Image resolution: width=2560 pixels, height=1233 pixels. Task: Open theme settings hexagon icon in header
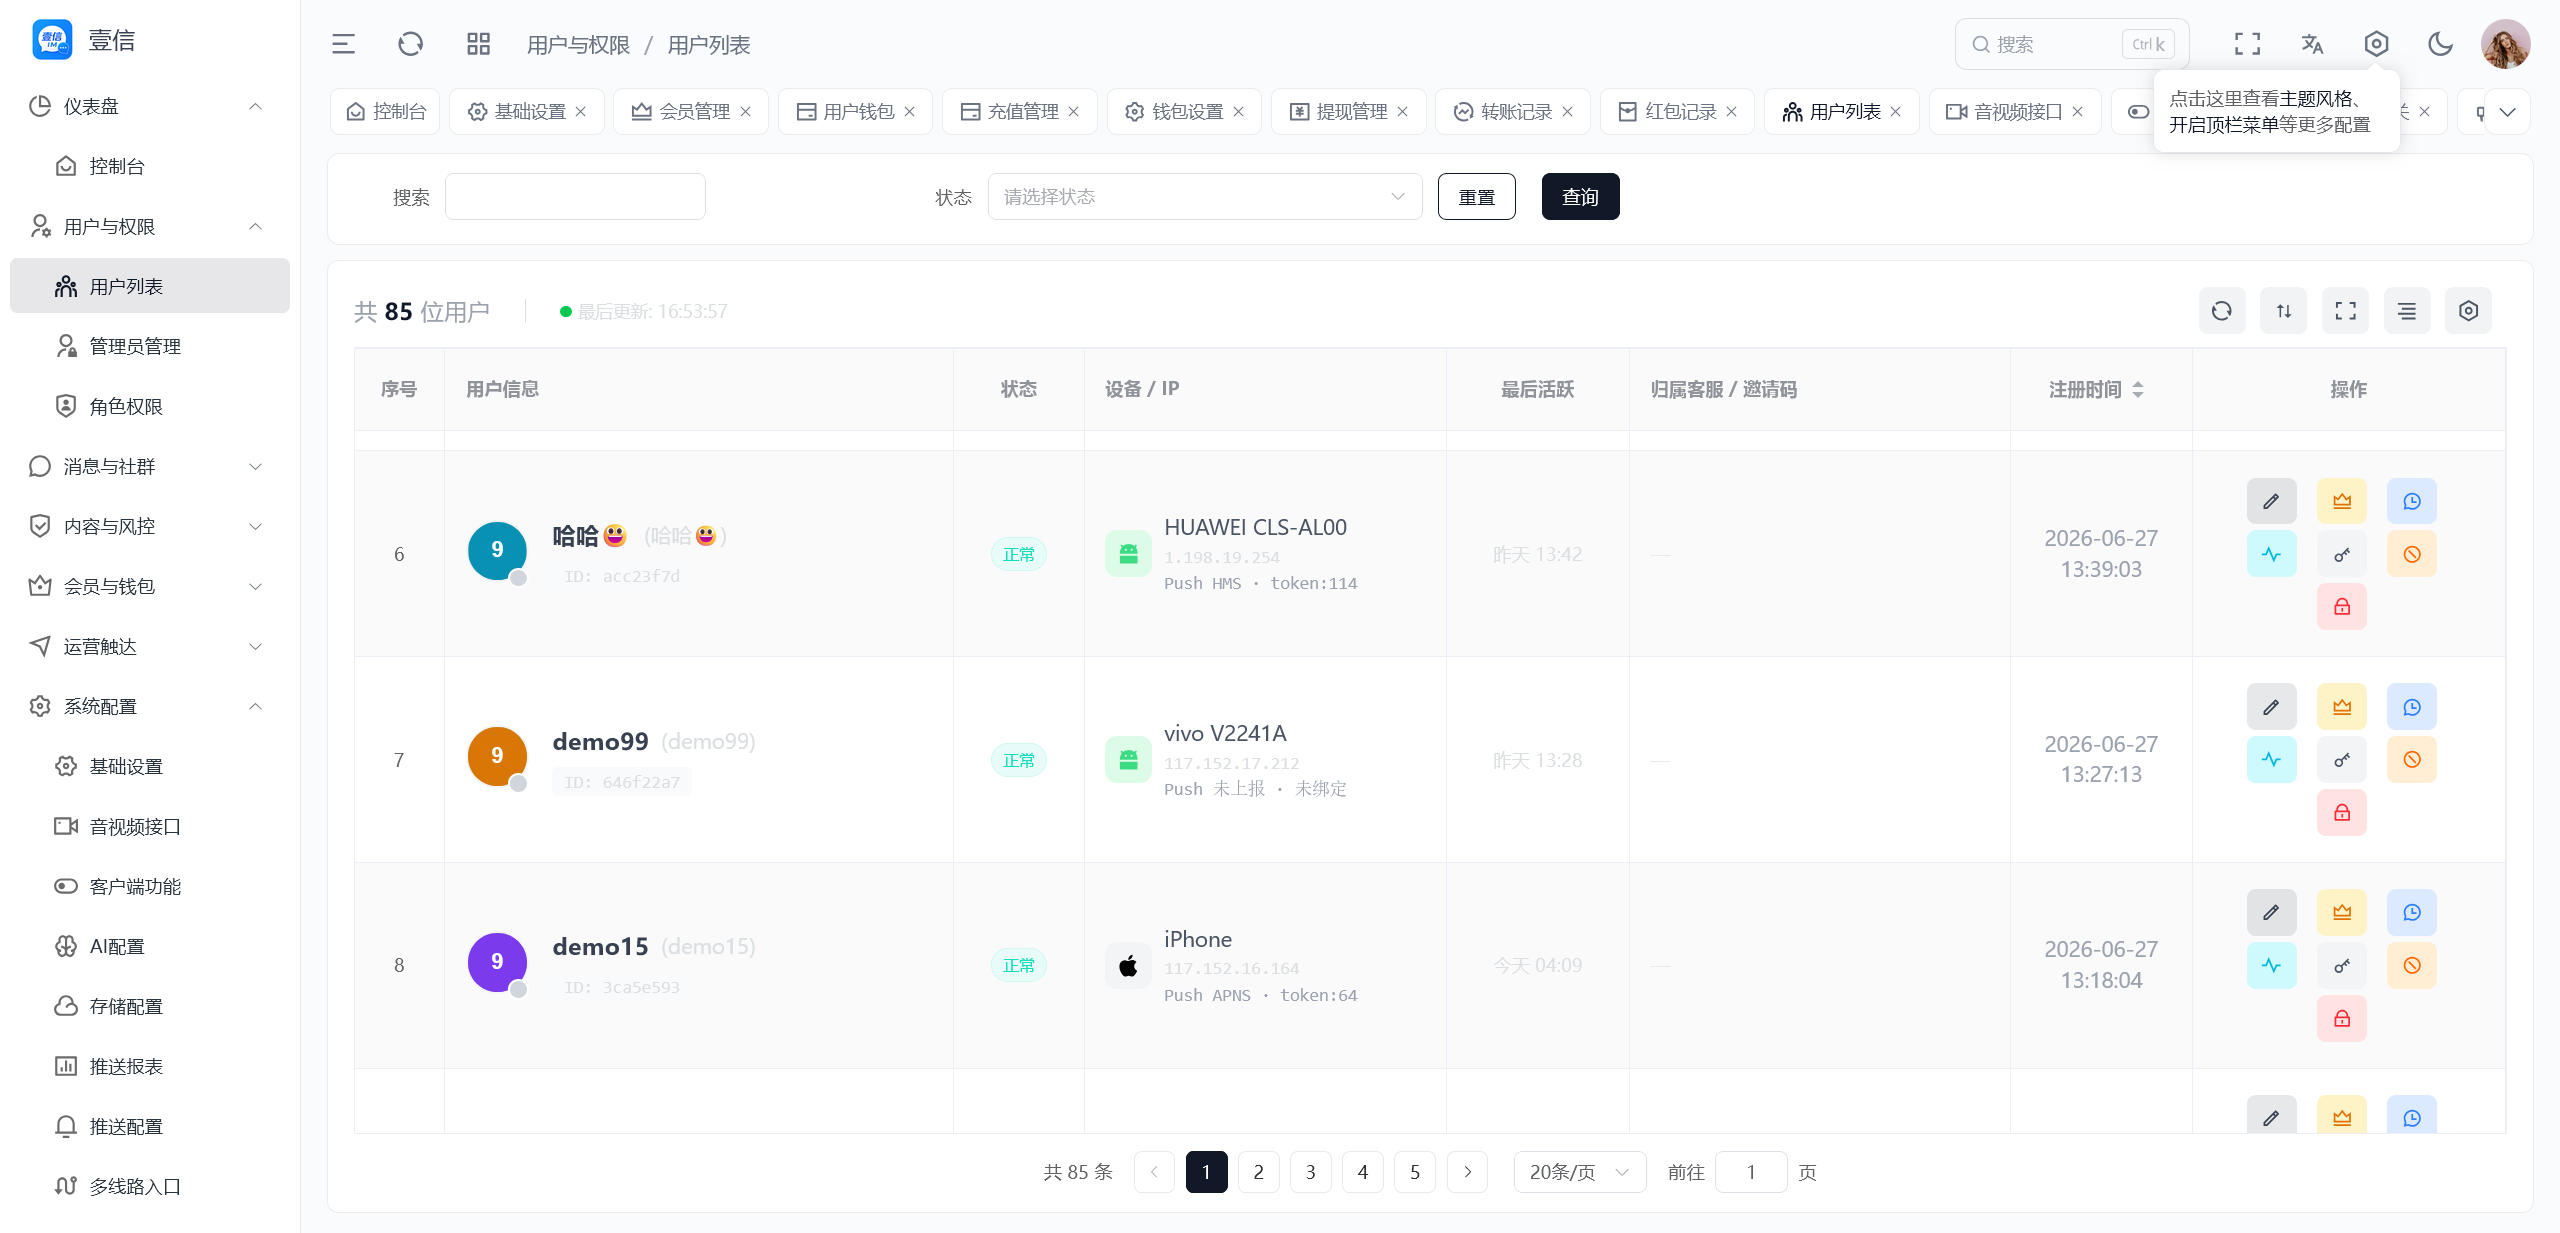pyautogui.click(x=2376, y=44)
